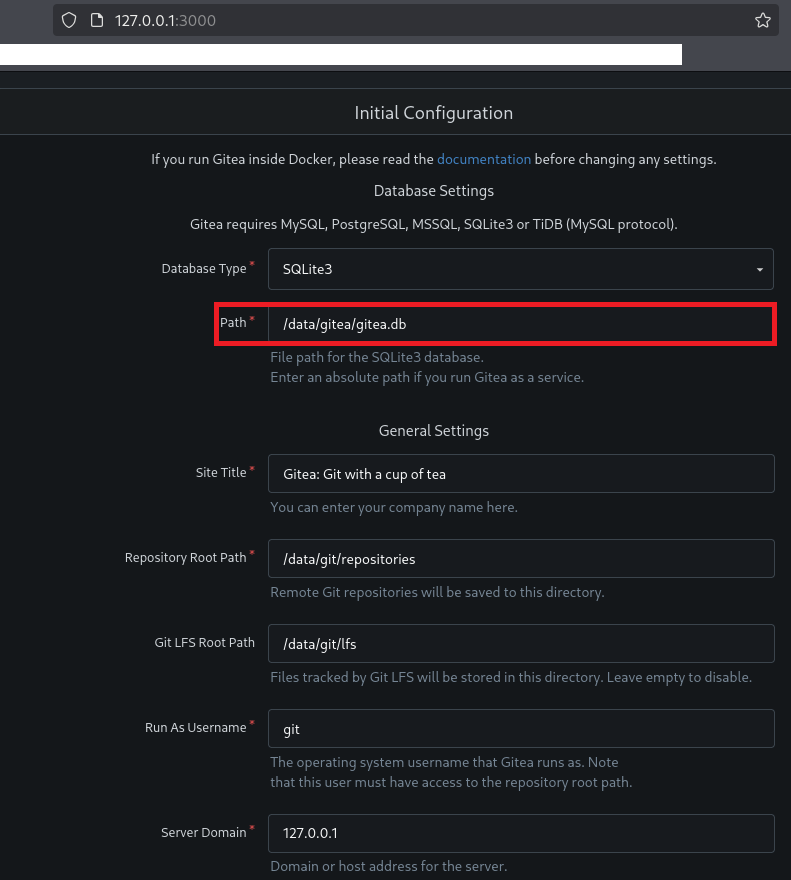
Task: Focus the Run As Username input
Action: pyautogui.click(x=520, y=729)
